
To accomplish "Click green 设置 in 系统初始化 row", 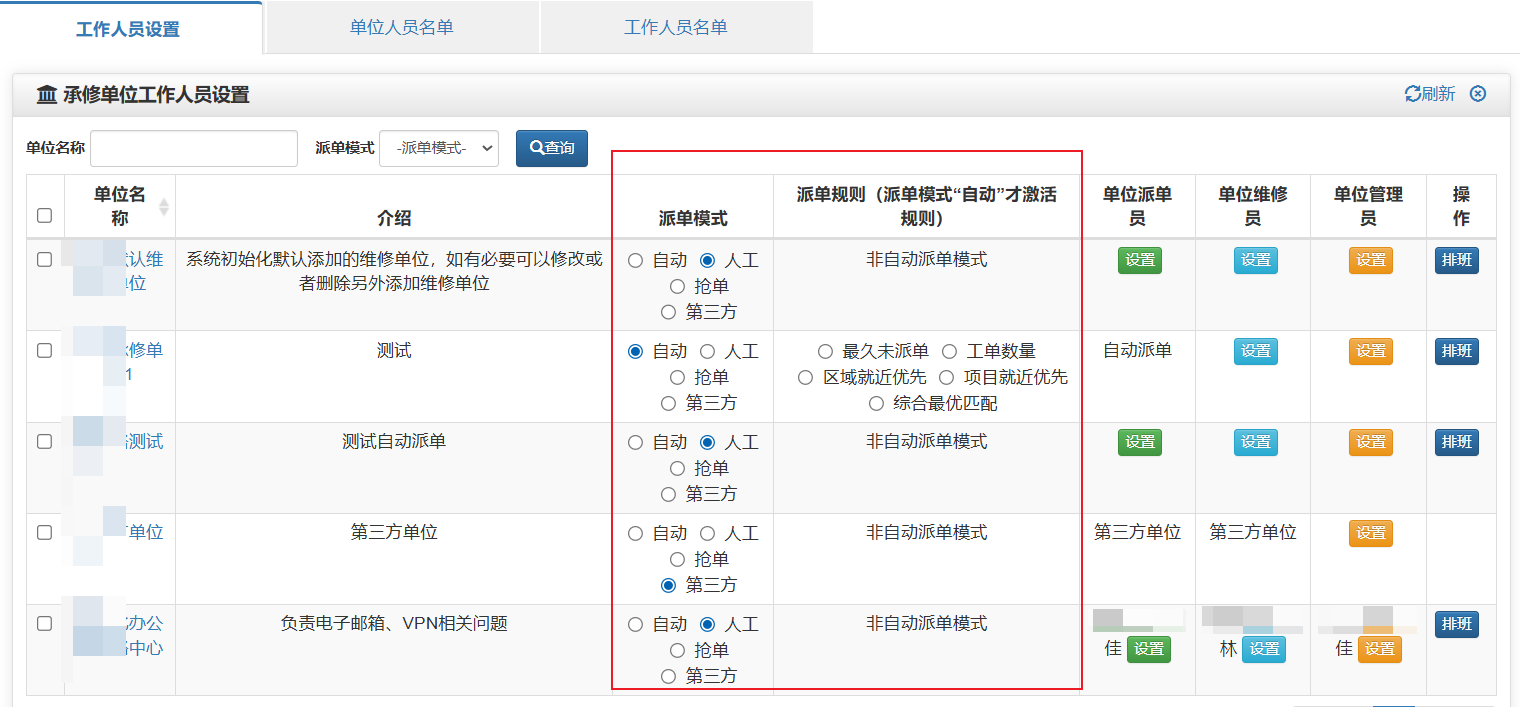I will [x=1140, y=260].
